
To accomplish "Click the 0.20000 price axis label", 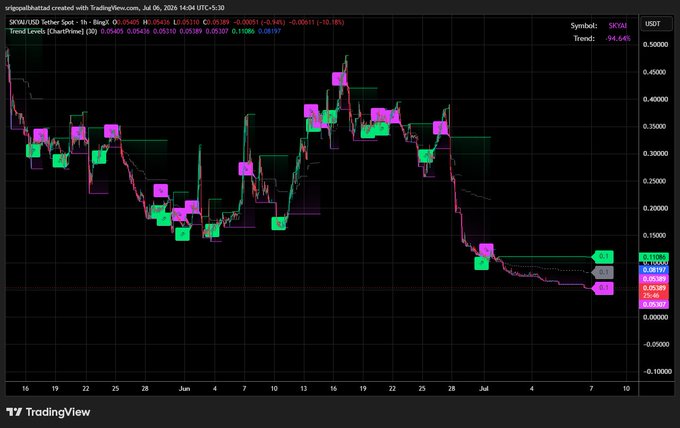I will point(655,208).
